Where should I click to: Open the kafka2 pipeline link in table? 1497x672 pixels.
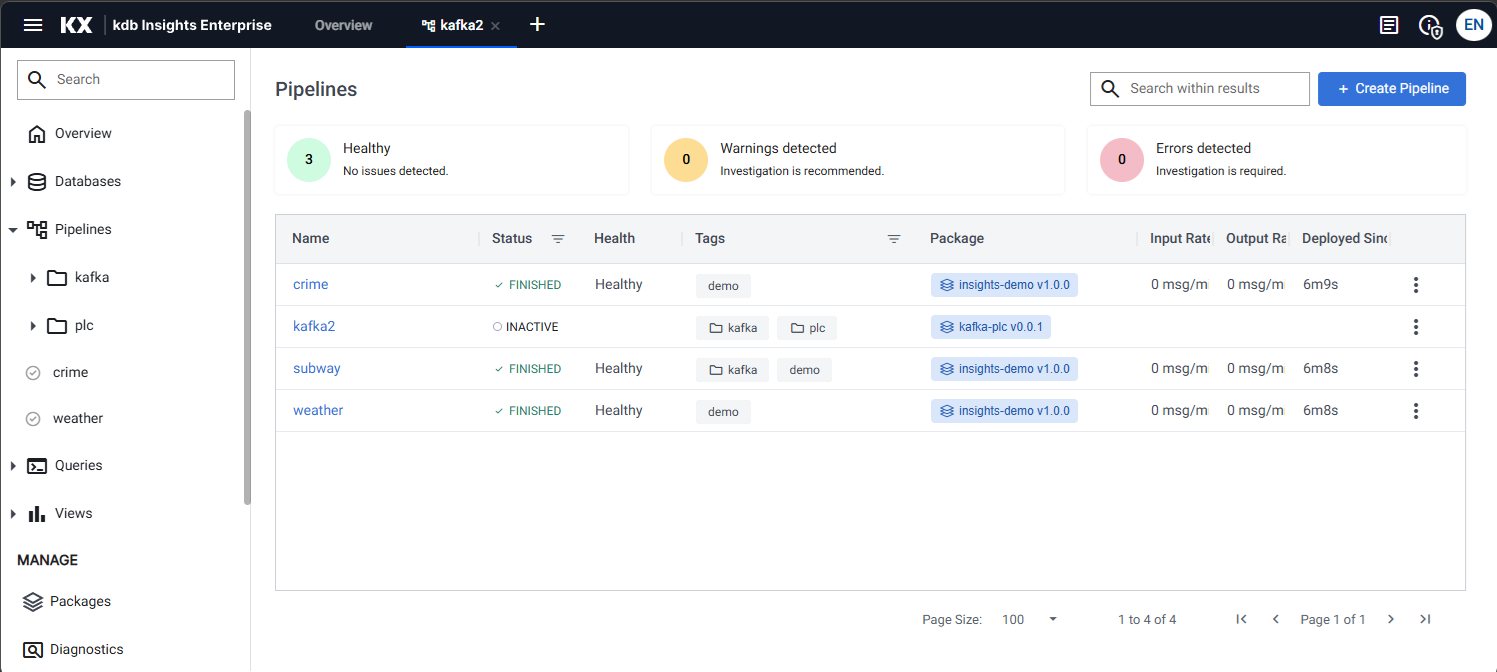point(314,327)
